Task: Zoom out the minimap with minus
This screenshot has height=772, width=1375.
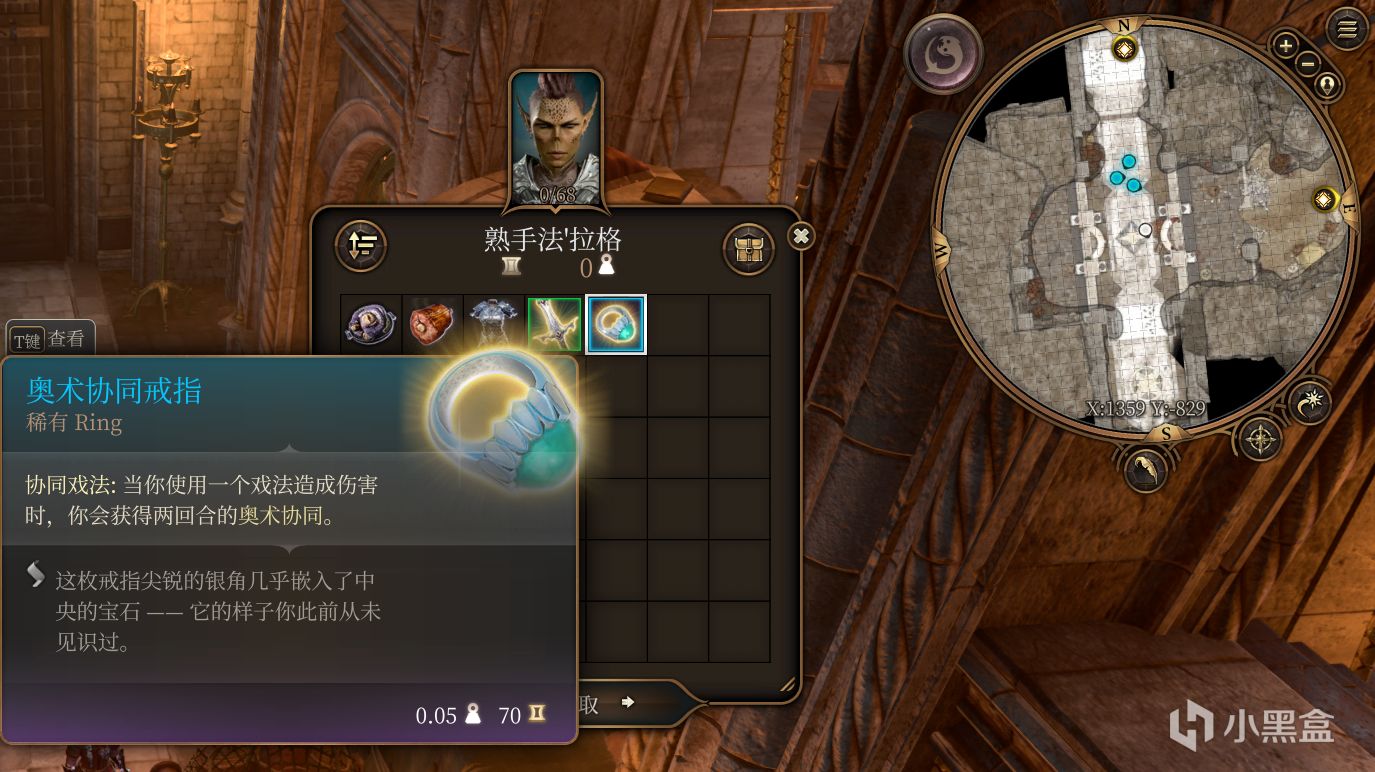Action: coord(1308,64)
